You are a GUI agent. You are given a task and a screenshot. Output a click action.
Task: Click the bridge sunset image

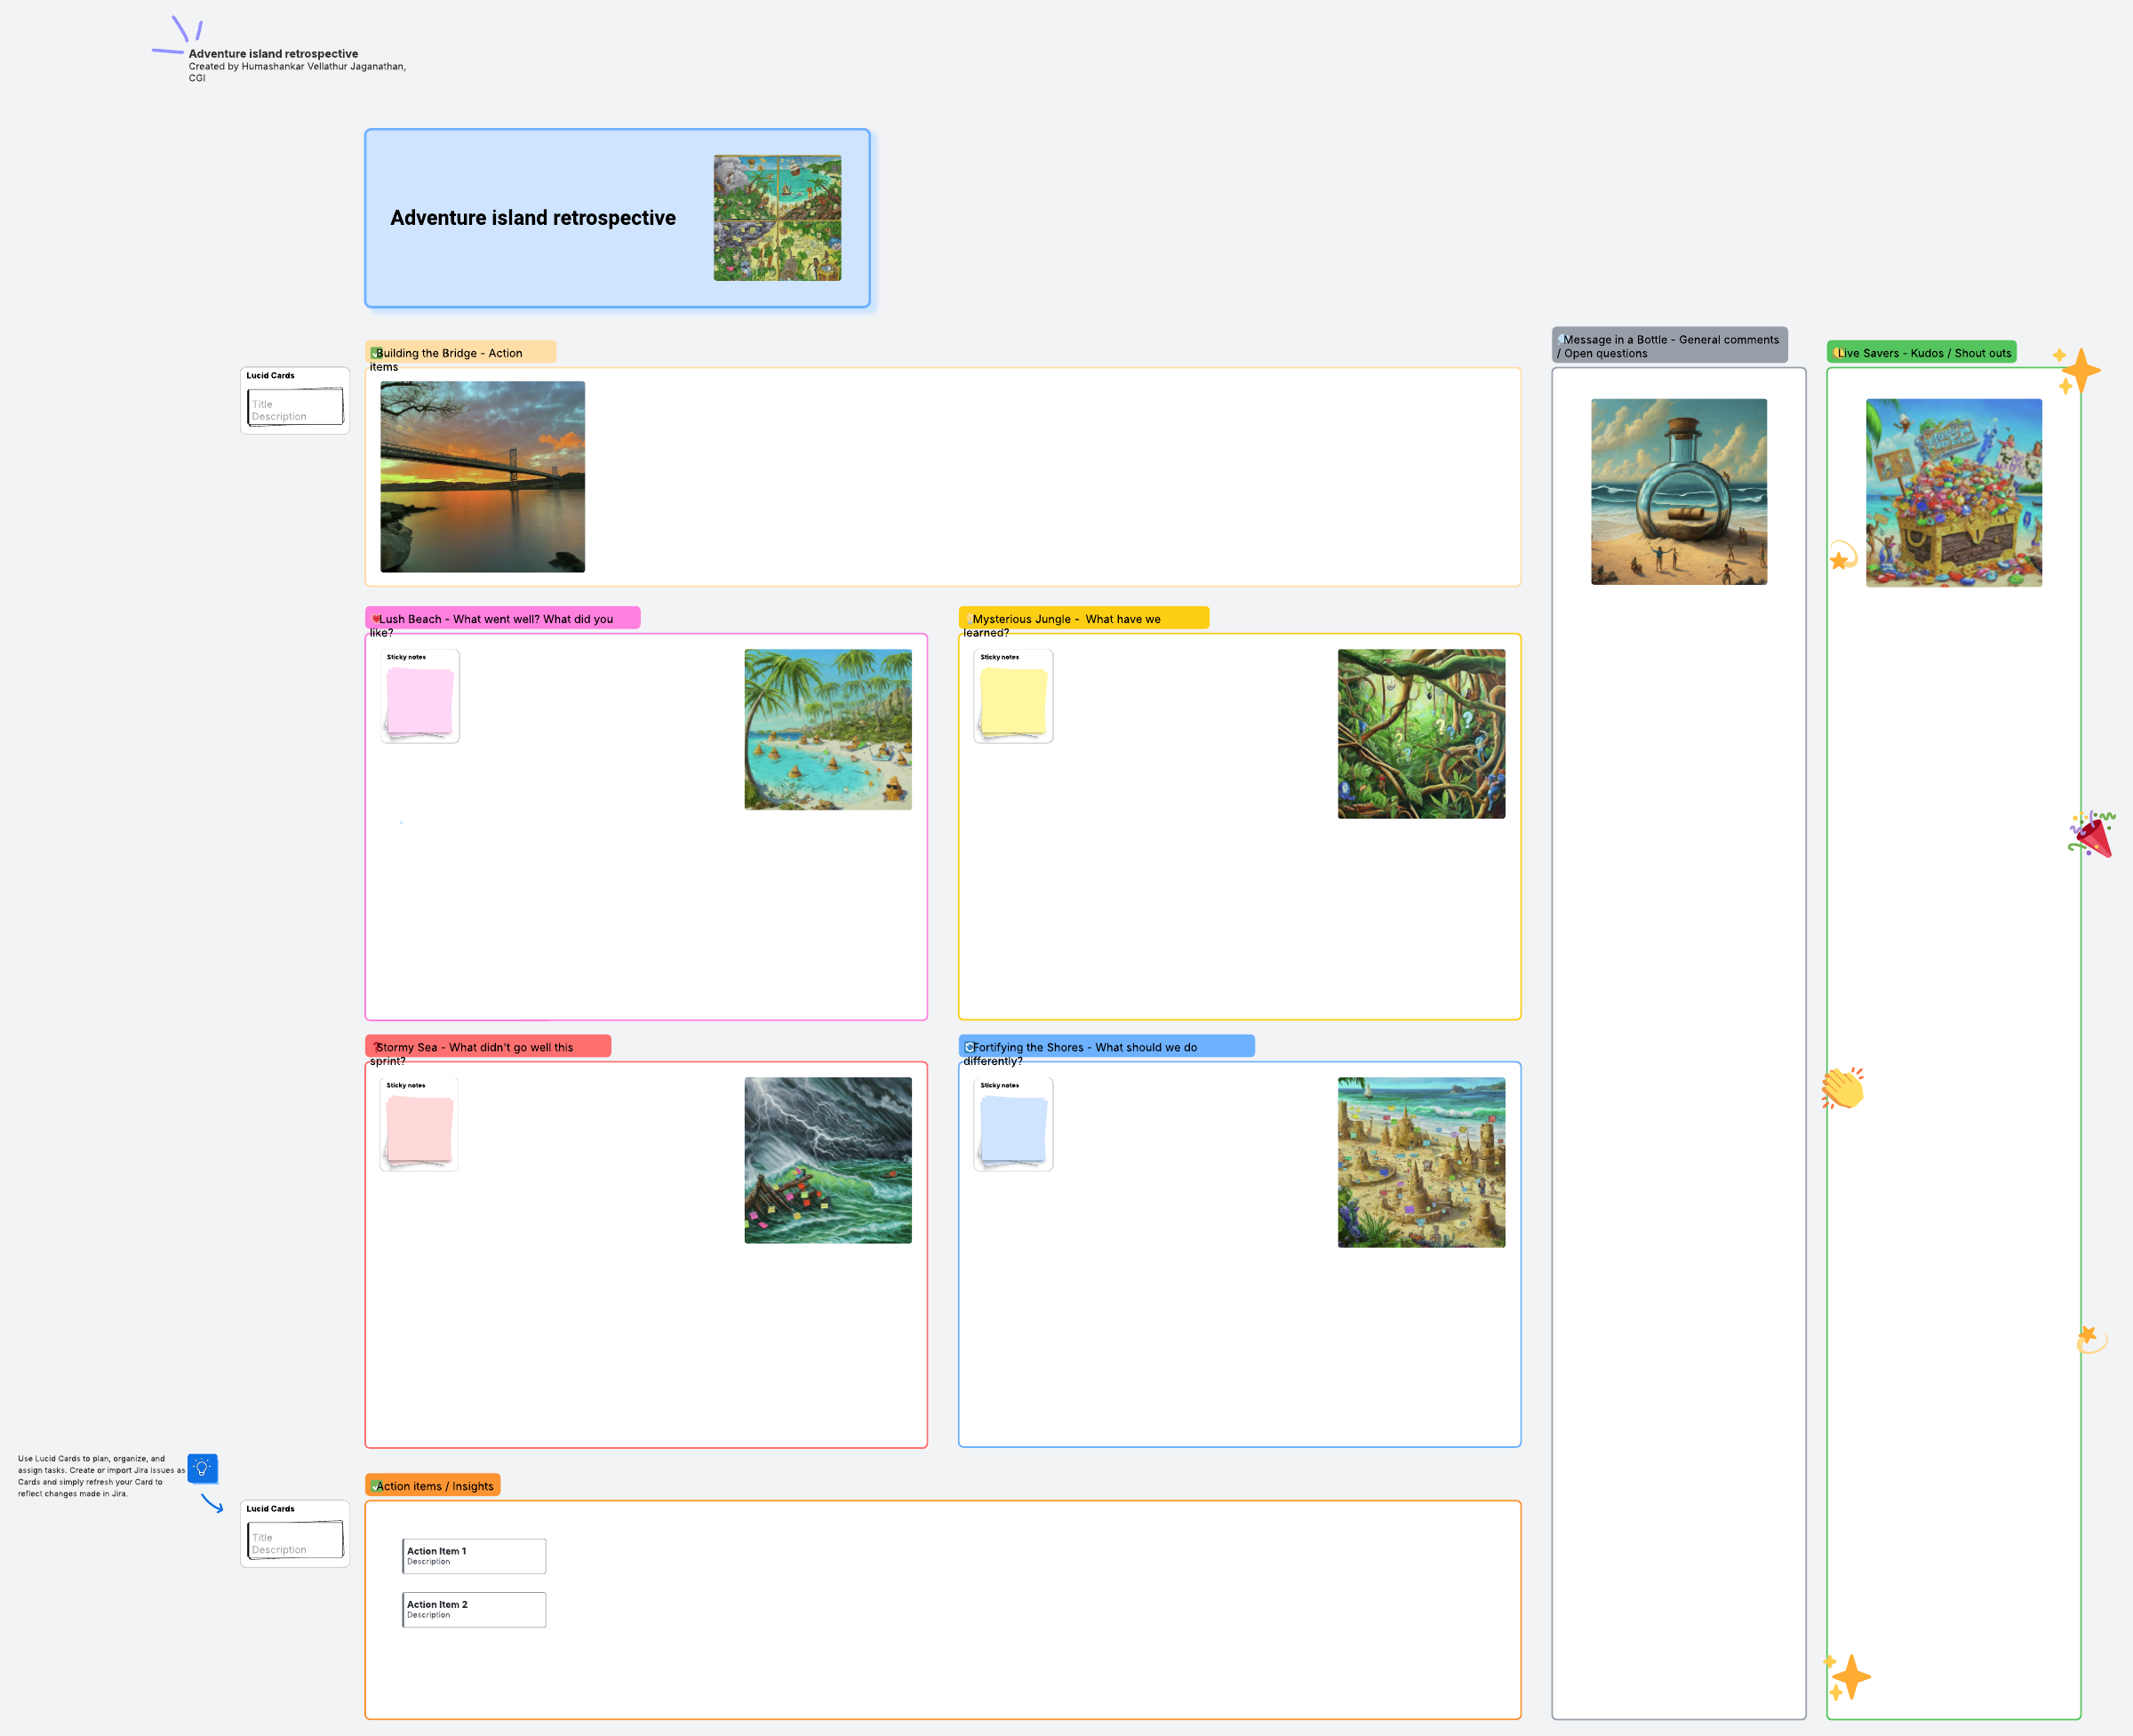tap(482, 476)
